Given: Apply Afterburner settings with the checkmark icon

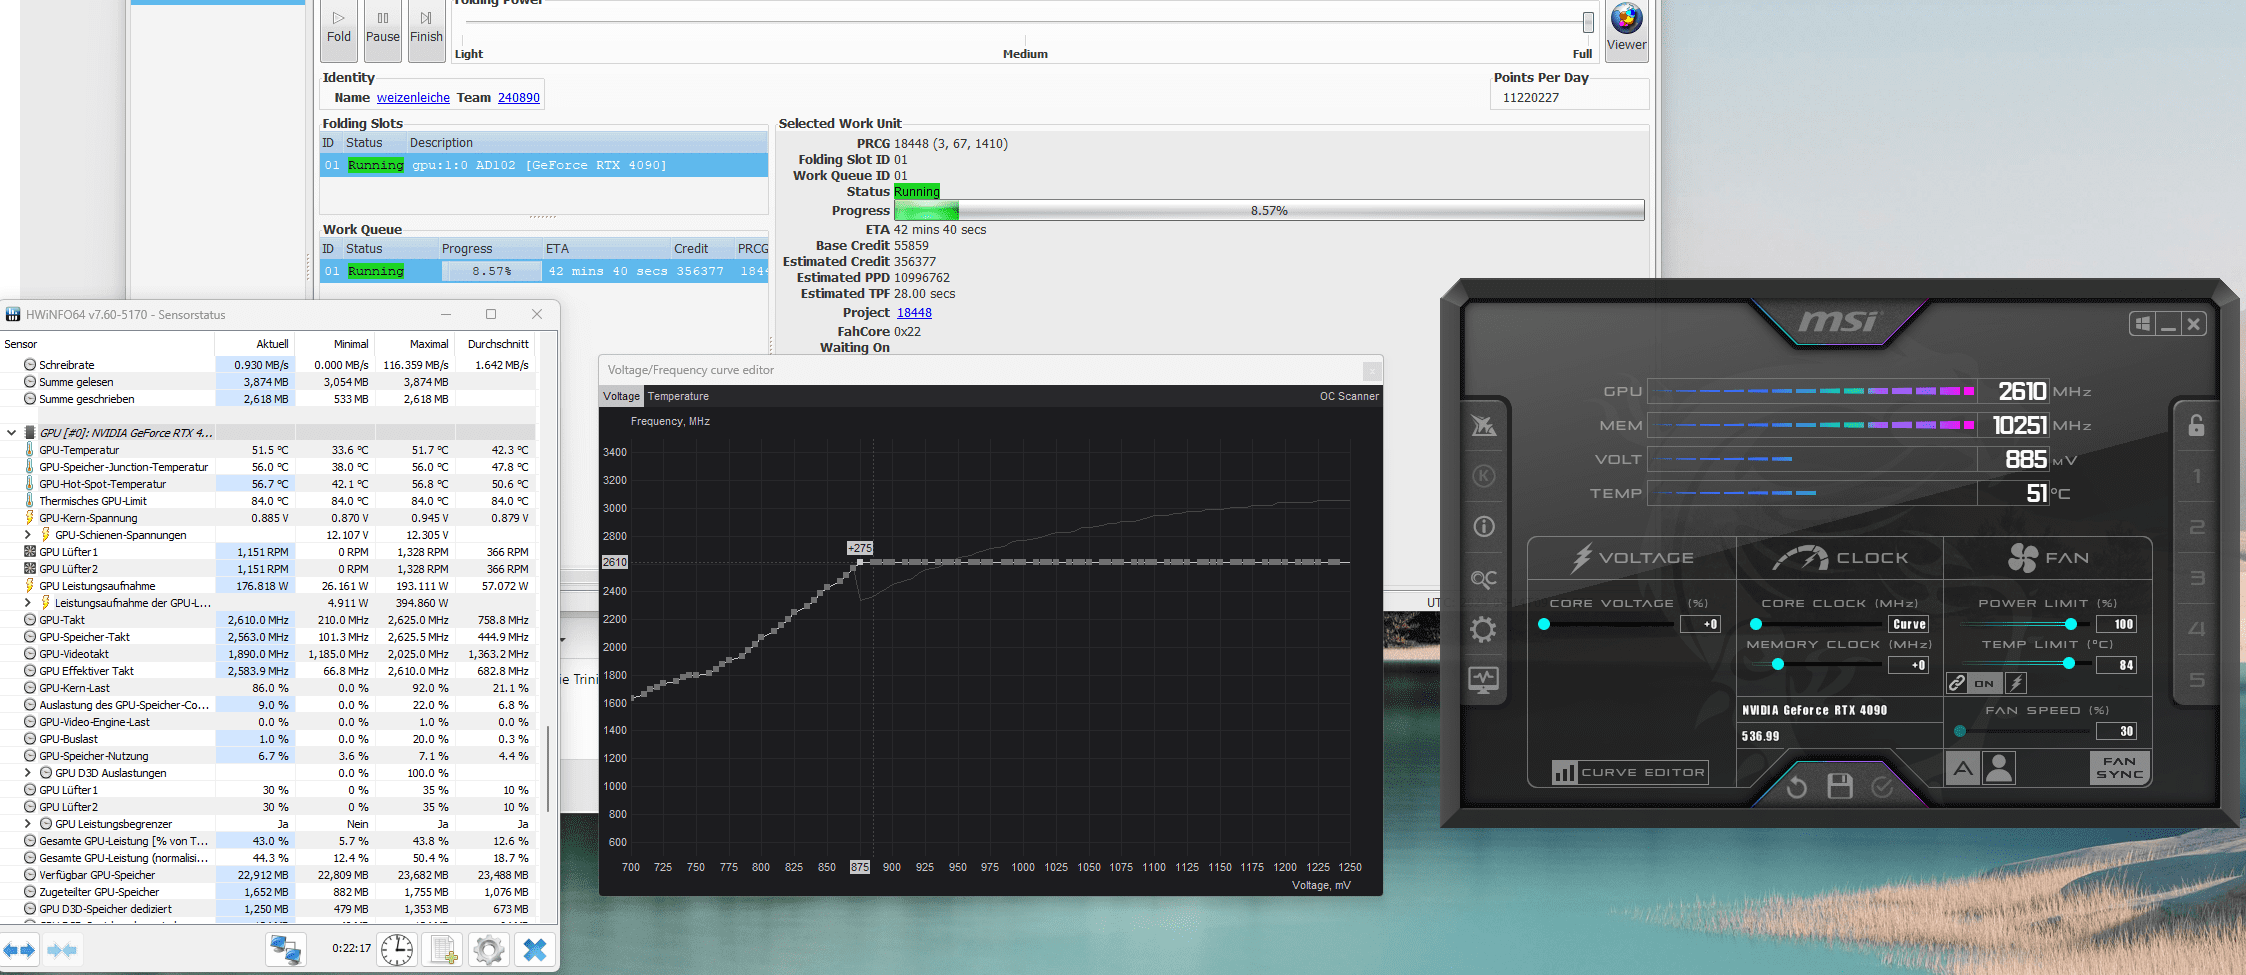Looking at the screenshot, I should tap(1882, 787).
